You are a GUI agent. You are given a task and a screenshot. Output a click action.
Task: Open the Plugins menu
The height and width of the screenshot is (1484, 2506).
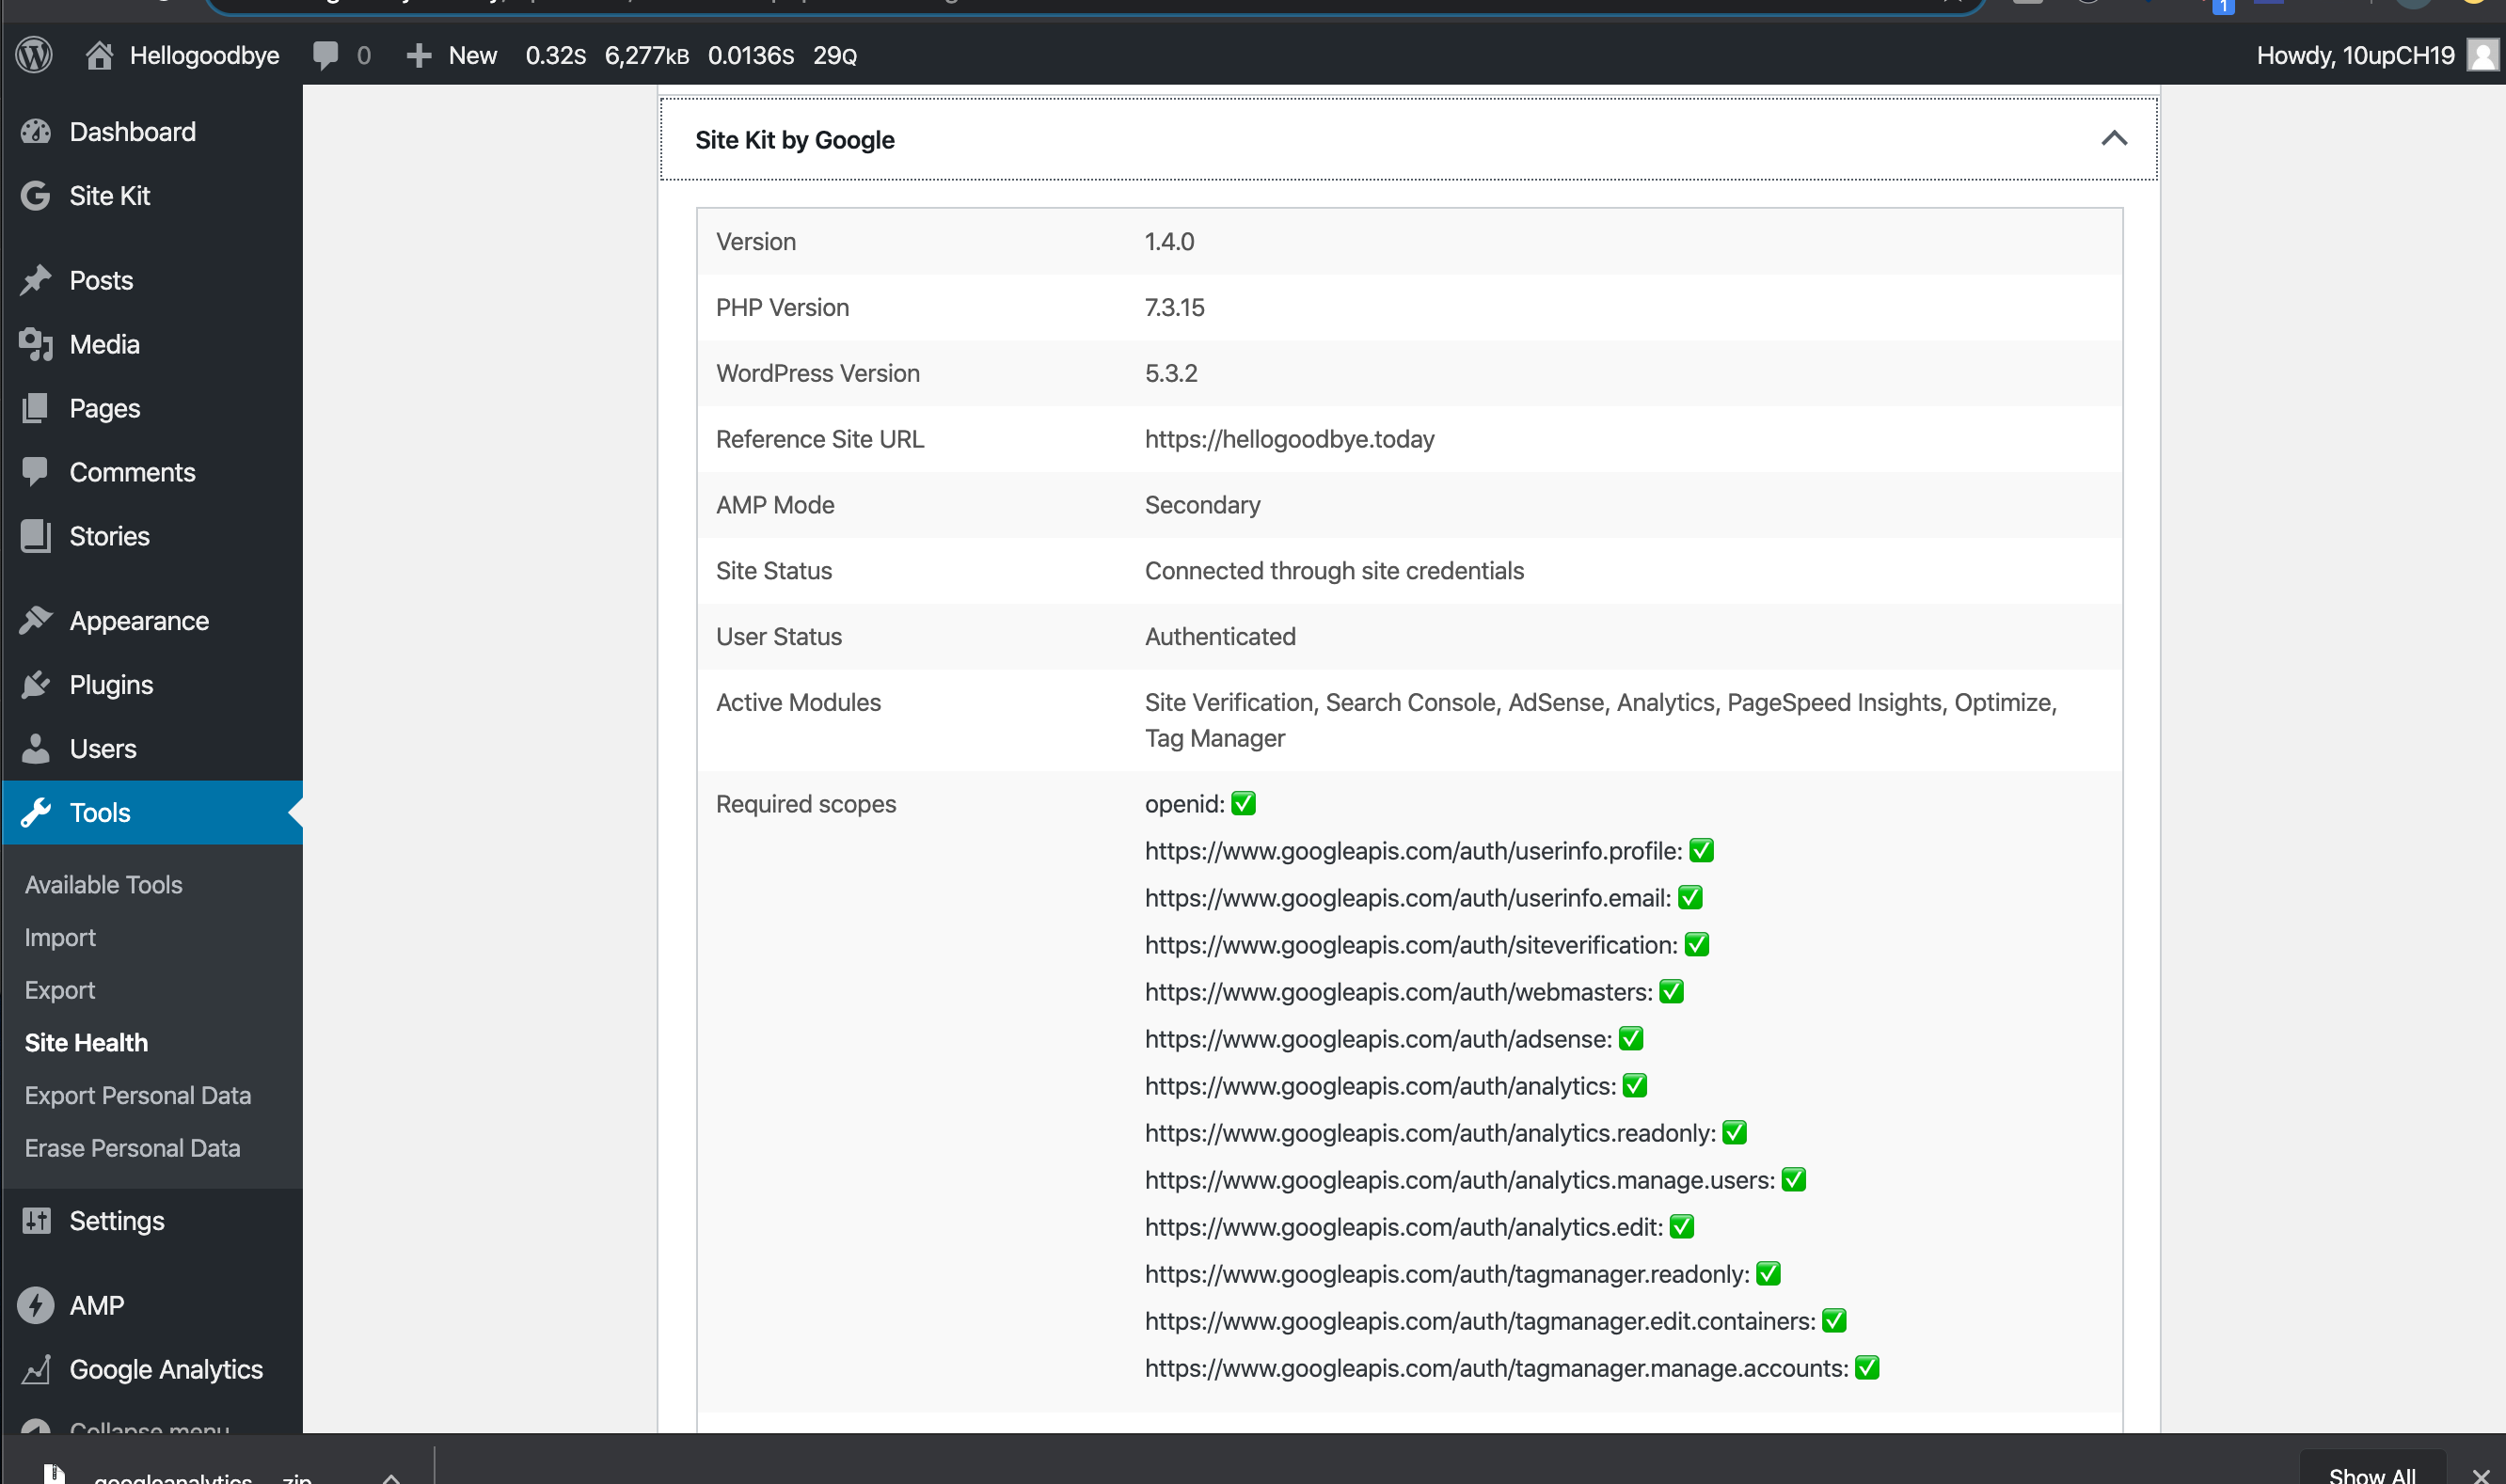112,685
